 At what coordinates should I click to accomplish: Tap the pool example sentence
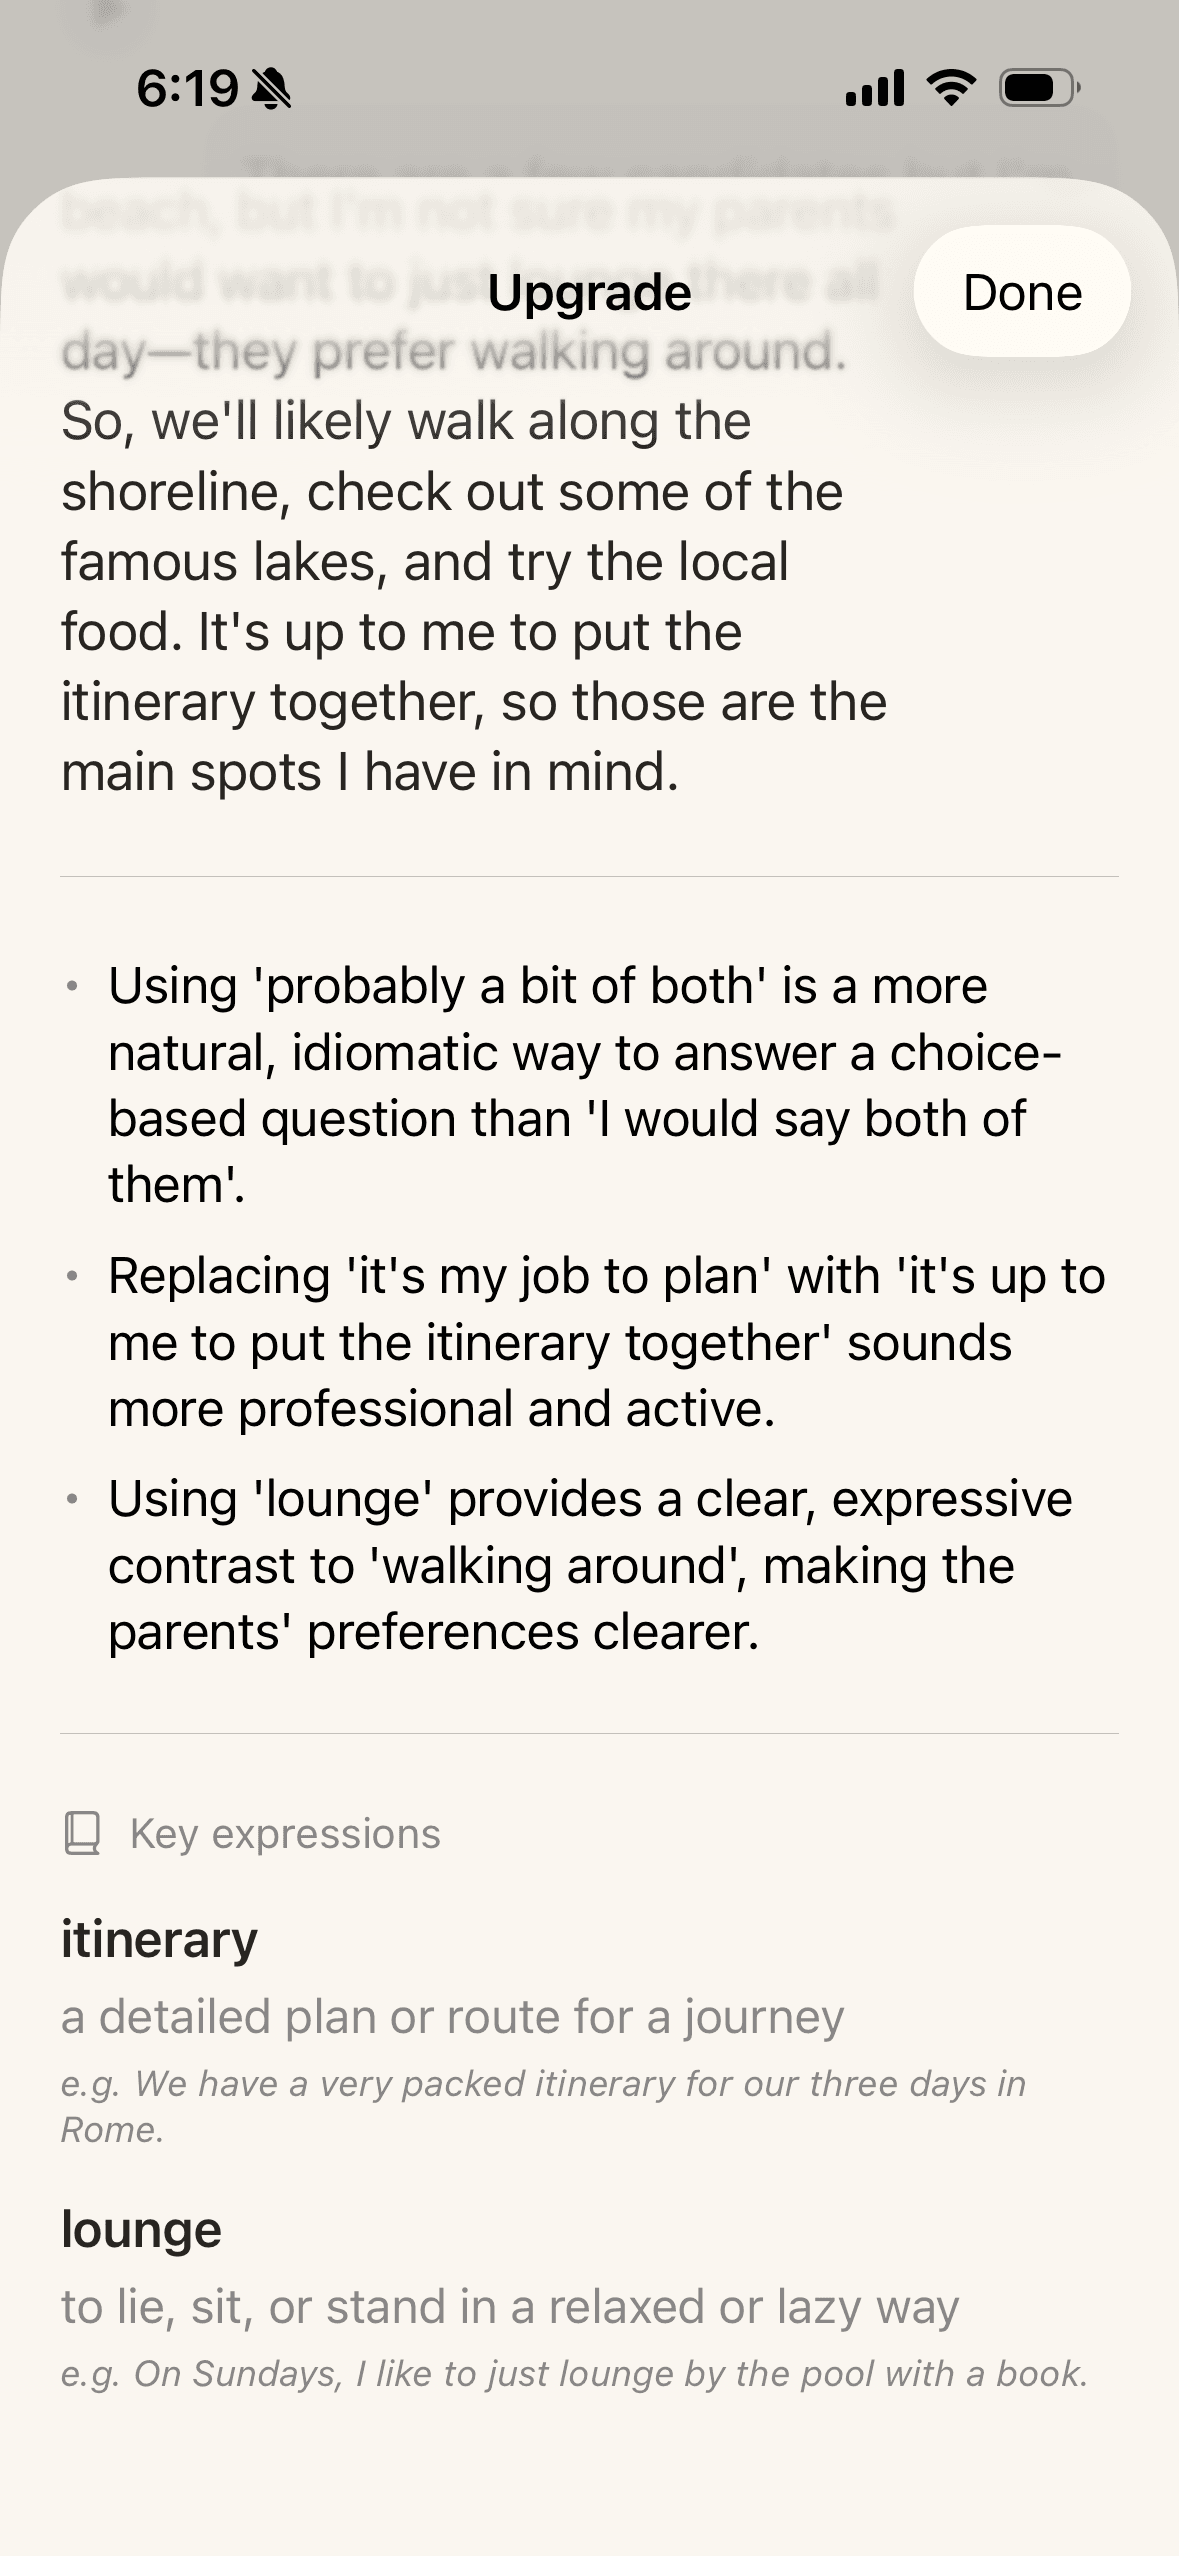(x=574, y=2374)
